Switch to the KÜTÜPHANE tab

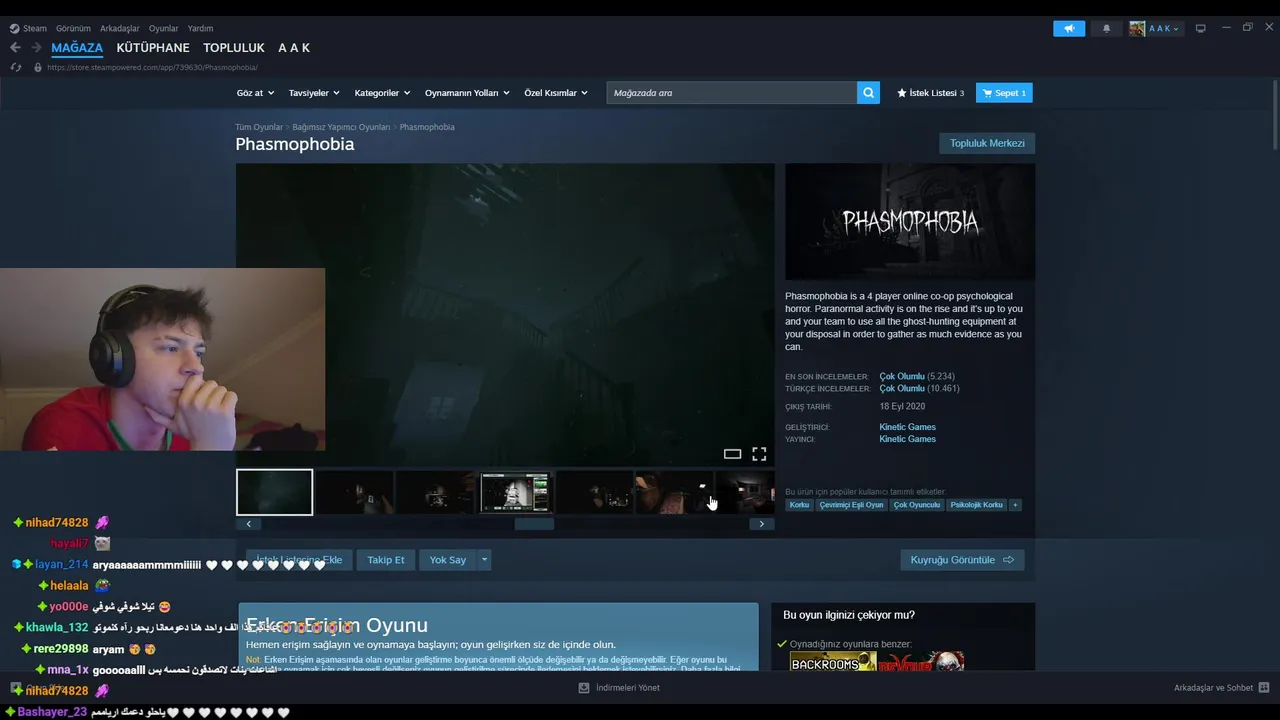point(153,48)
